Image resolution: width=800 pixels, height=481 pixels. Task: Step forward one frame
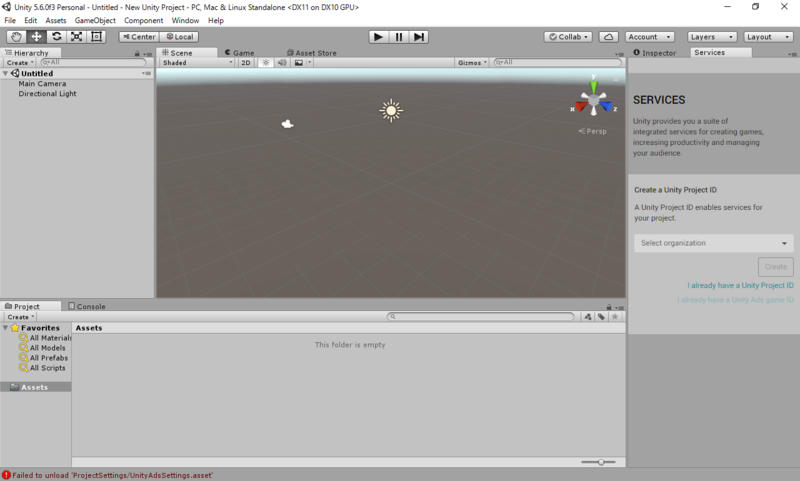(x=418, y=37)
